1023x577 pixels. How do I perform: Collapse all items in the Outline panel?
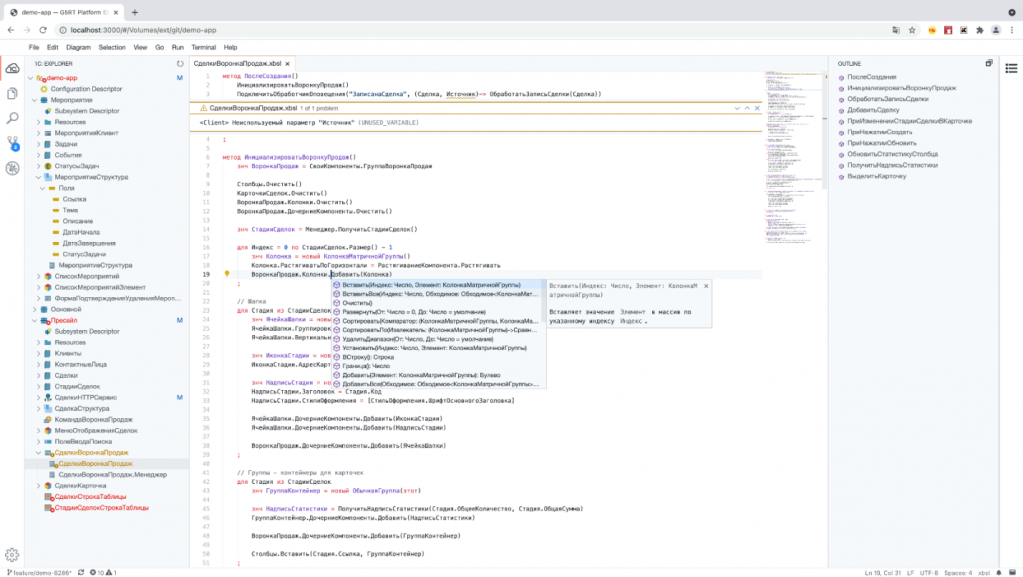click(x=988, y=63)
